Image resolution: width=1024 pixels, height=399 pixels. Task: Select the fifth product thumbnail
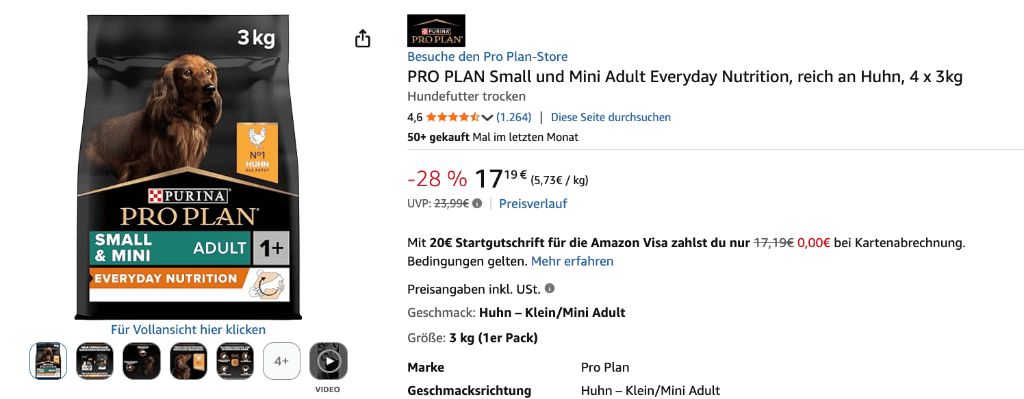[235, 361]
